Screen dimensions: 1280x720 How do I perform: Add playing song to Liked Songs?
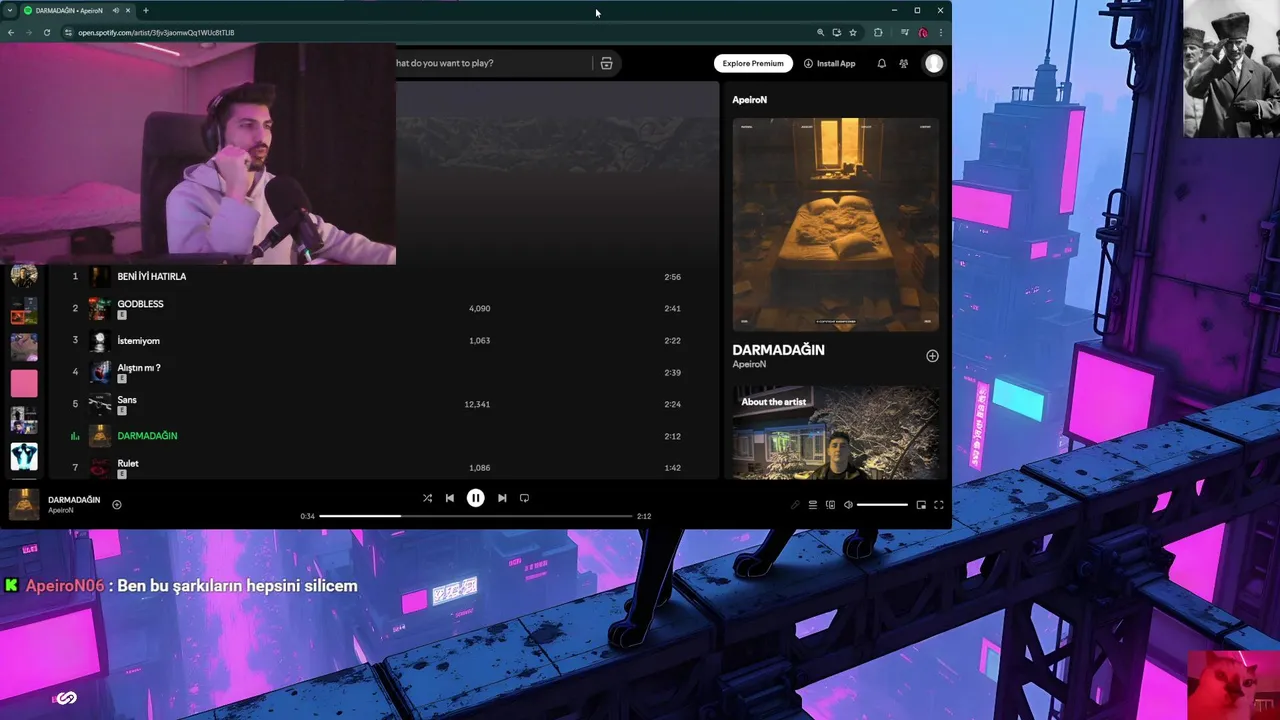117,505
